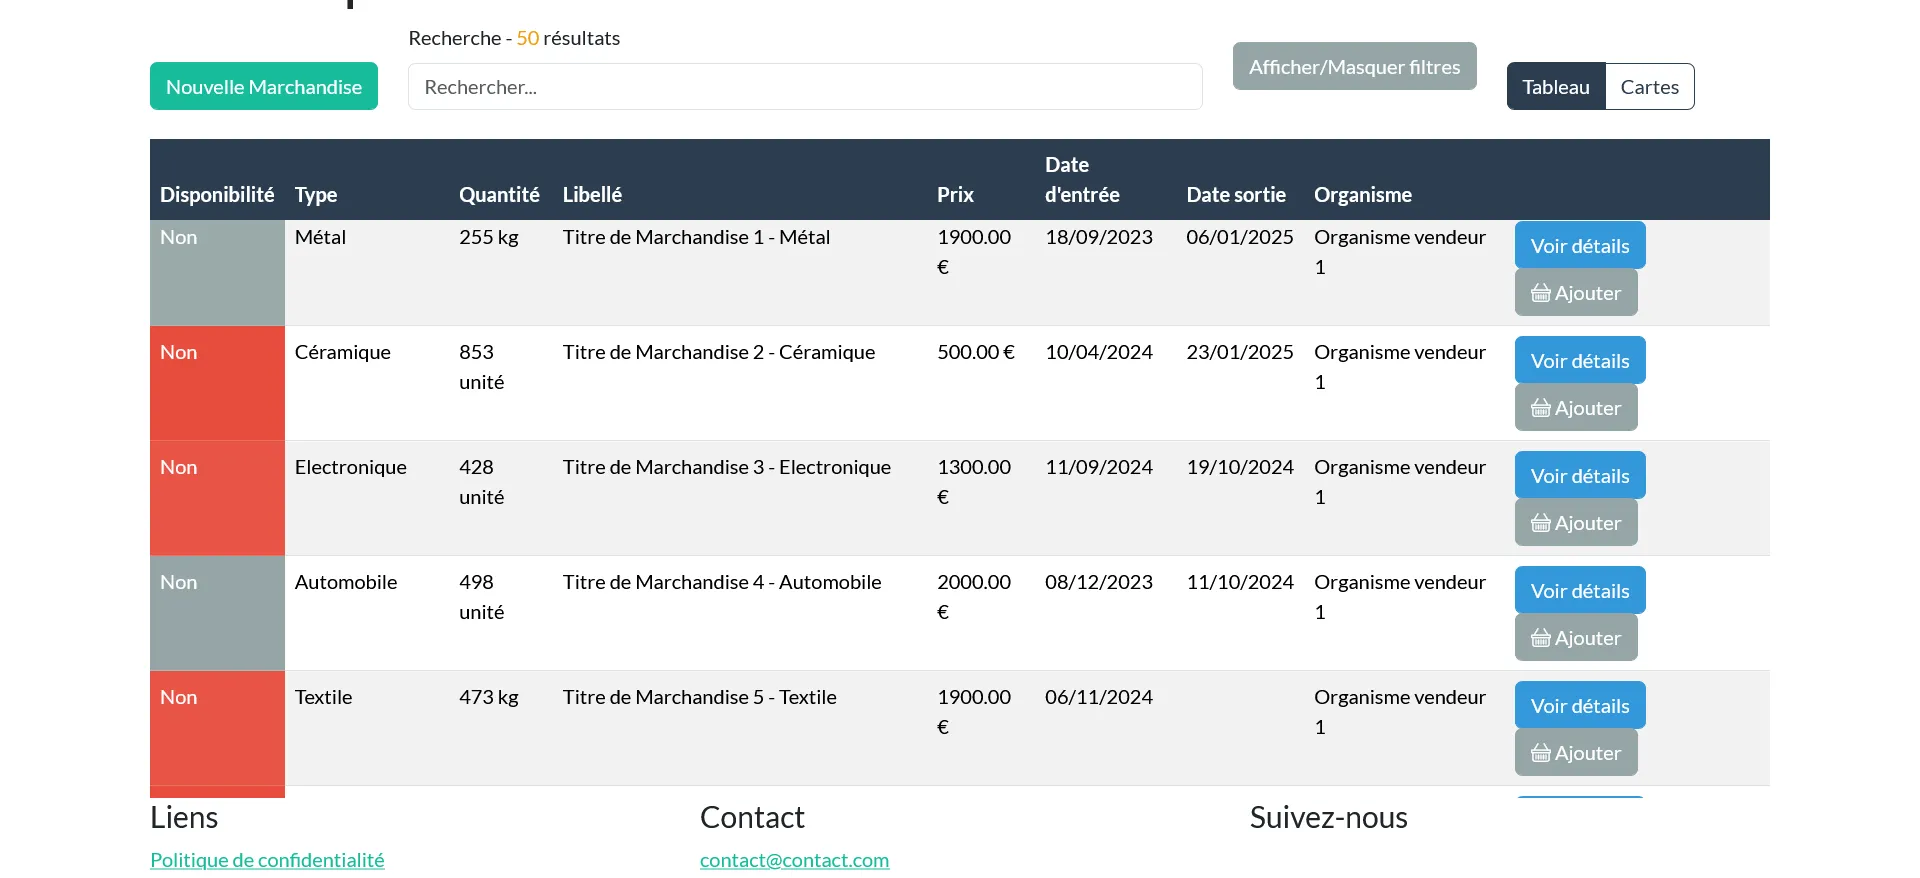
Task: Click basket icon in Céramique row Ajouter button
Action: [1540, 408]
